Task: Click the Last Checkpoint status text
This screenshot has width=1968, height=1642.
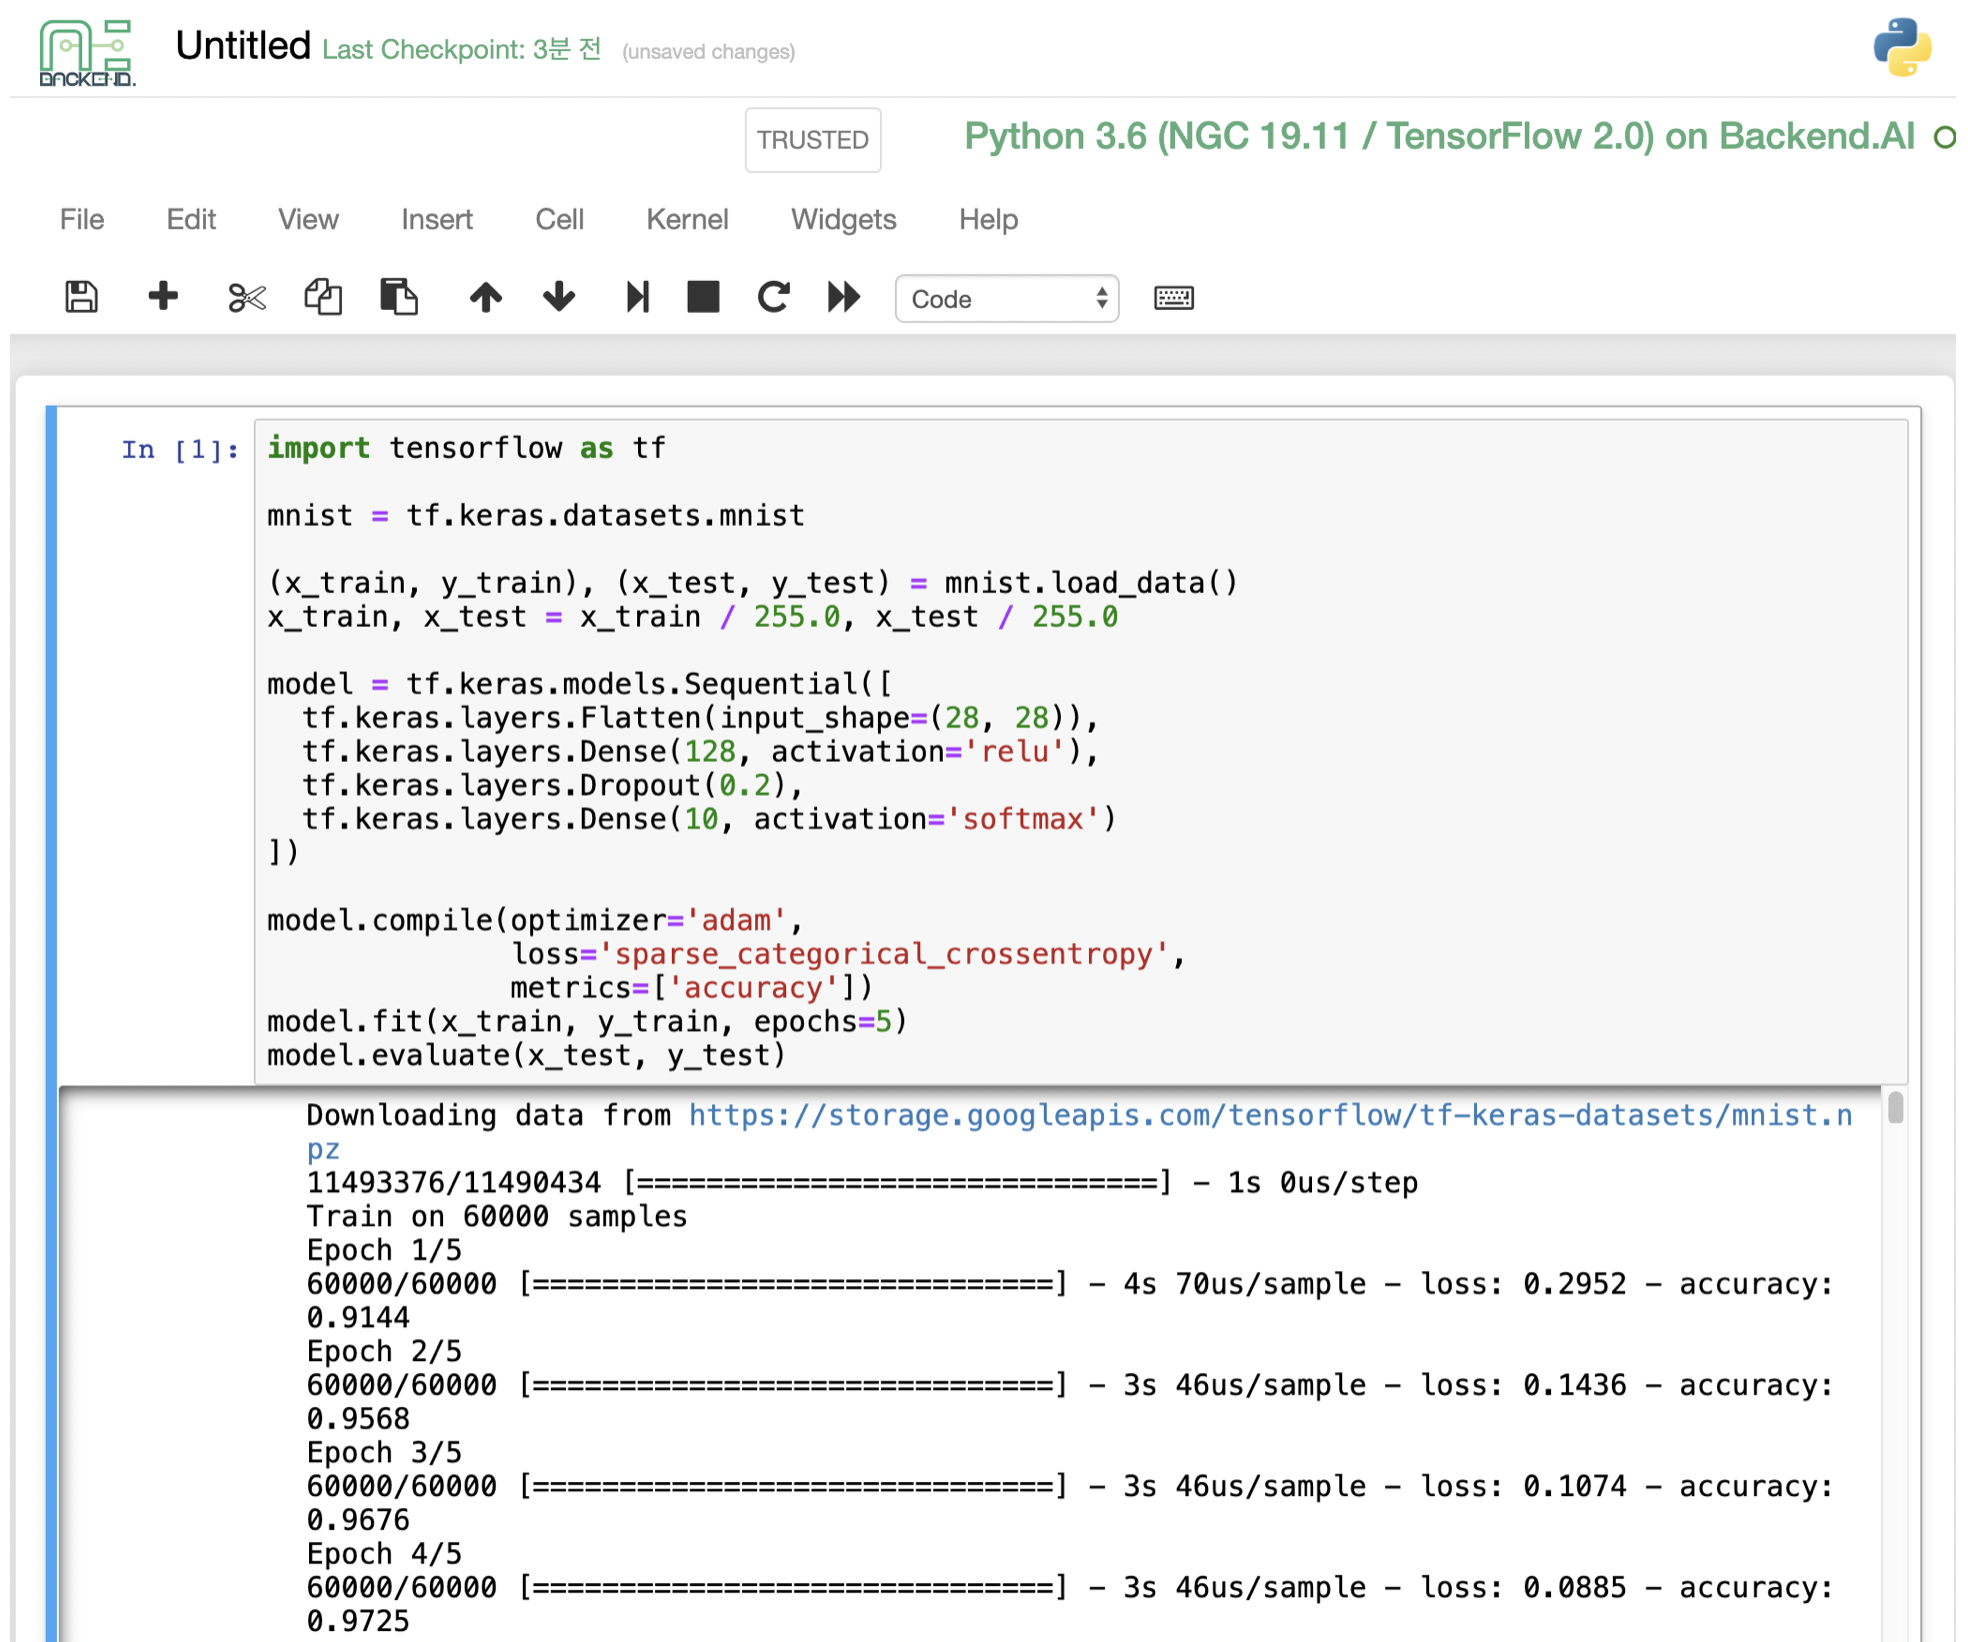Action: pyautogui.click(x=462, y=49)
